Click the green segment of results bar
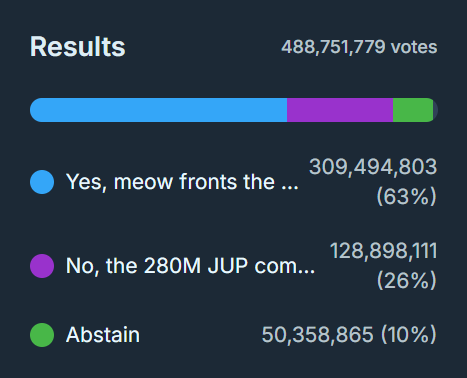 coord(413,110)
